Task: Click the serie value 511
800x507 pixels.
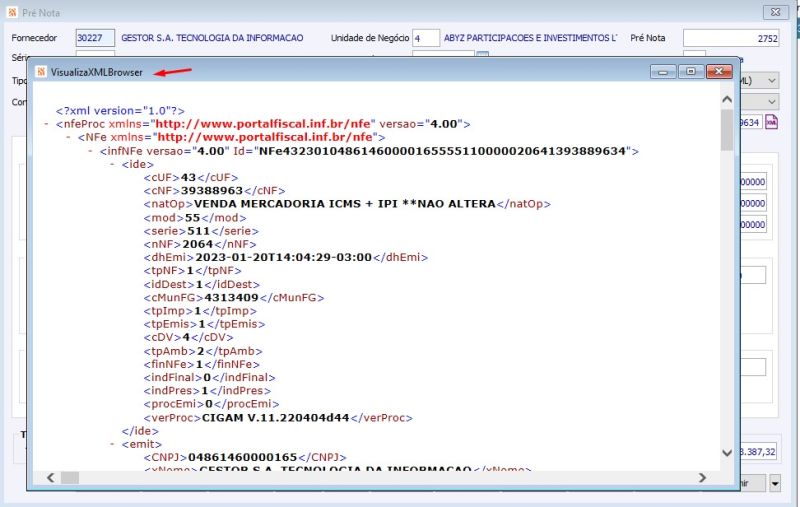Action: [x=198, y=231]
